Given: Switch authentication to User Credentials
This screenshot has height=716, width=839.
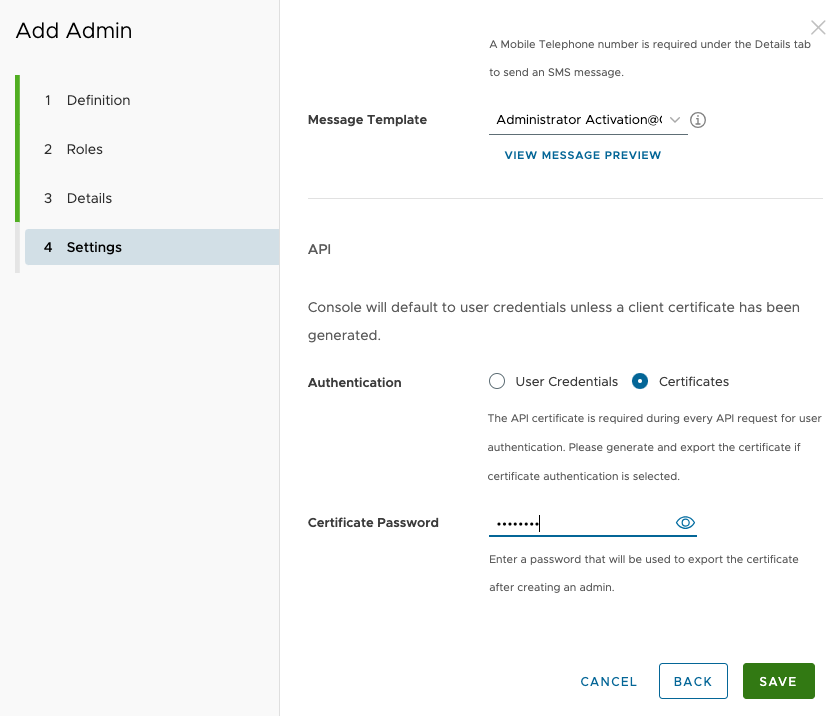Looking at the screenshot, I should [497, 381].
